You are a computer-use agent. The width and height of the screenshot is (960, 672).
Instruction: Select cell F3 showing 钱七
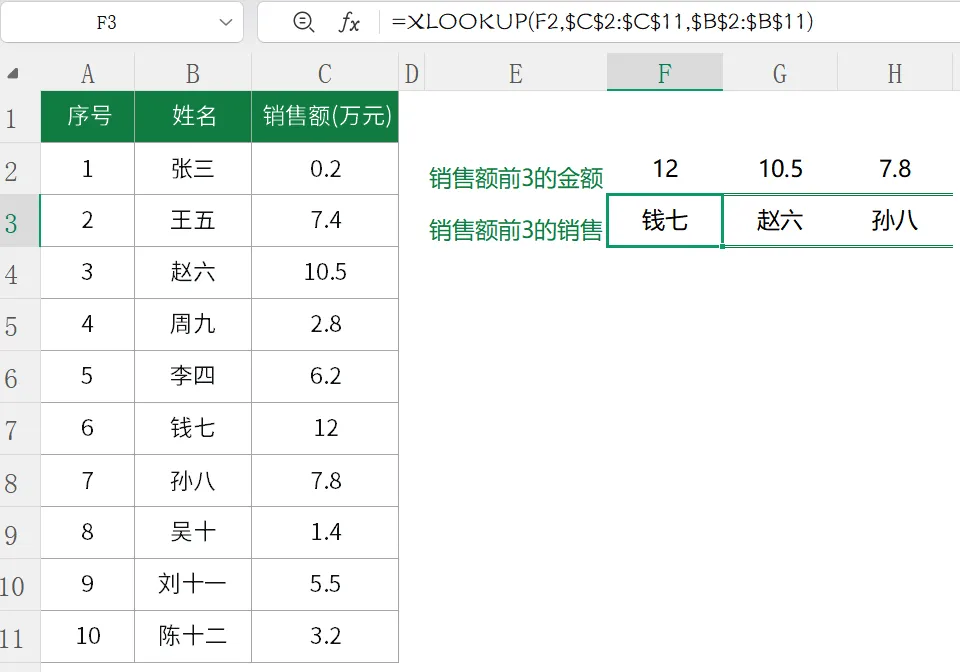tap(665, 221)
